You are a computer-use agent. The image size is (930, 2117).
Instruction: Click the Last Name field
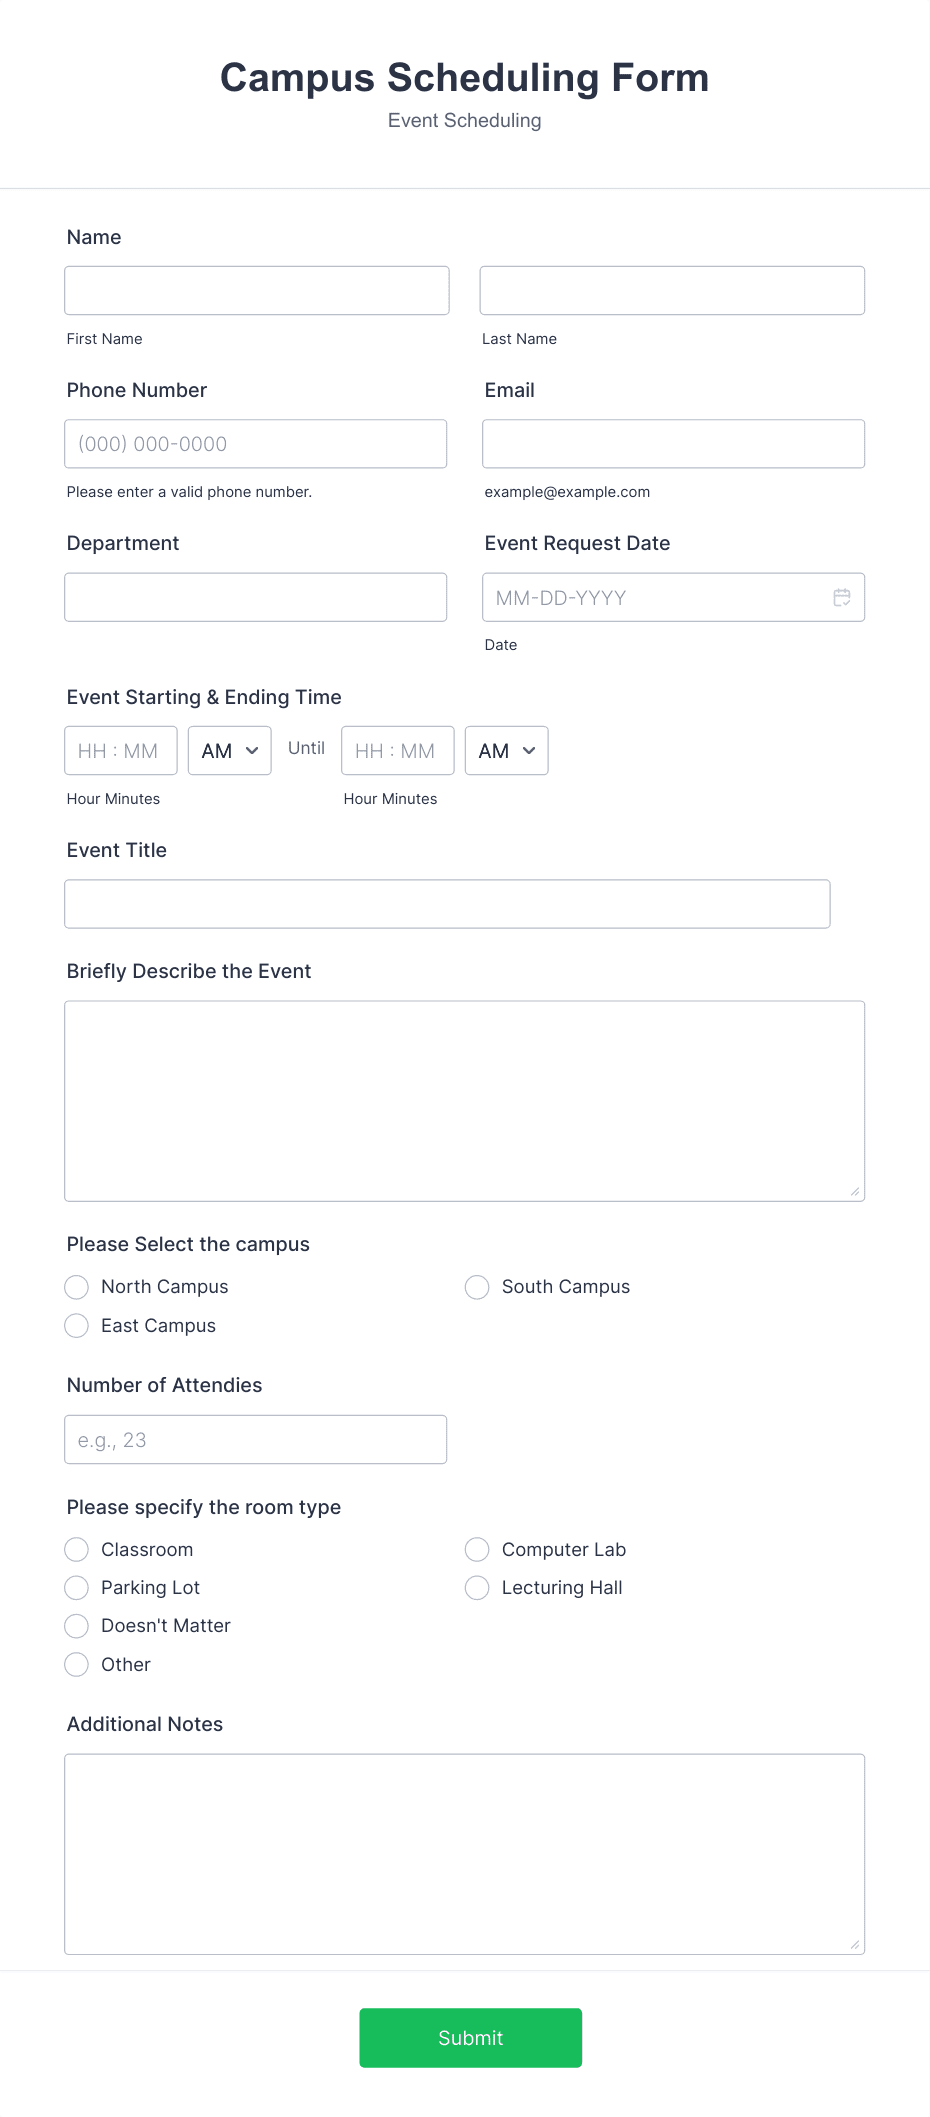tap(672, 290)
